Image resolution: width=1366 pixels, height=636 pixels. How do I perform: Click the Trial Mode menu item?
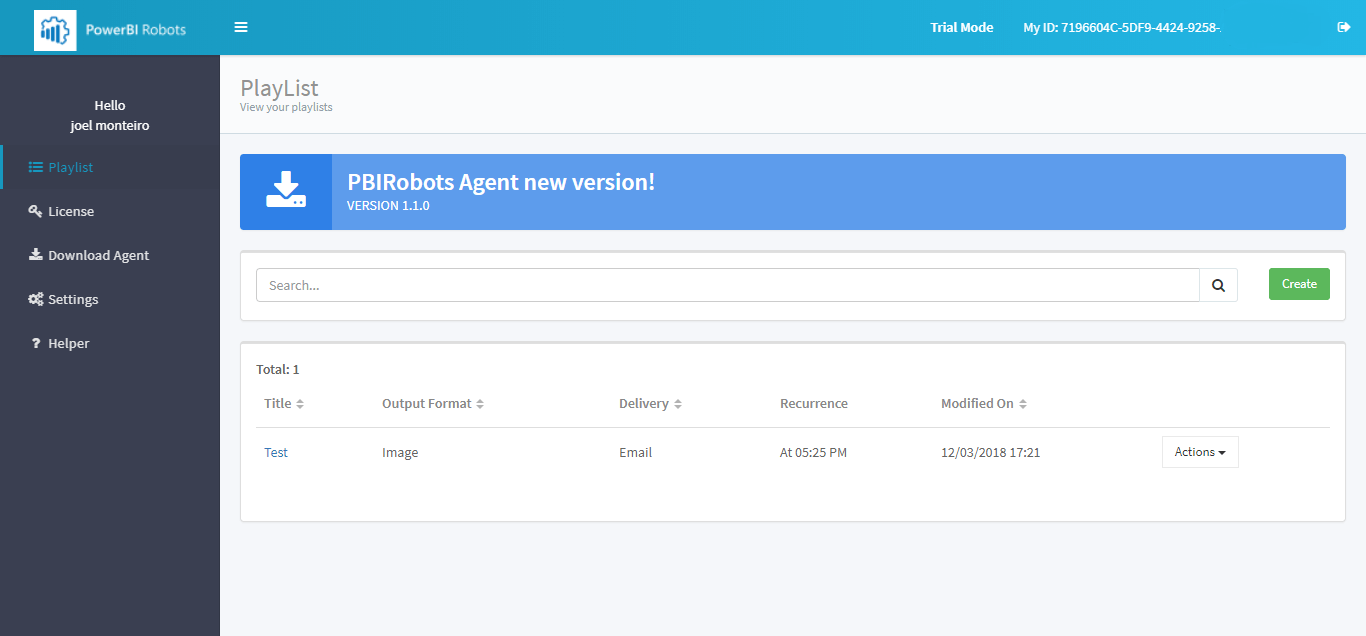[x=961, y=27]
